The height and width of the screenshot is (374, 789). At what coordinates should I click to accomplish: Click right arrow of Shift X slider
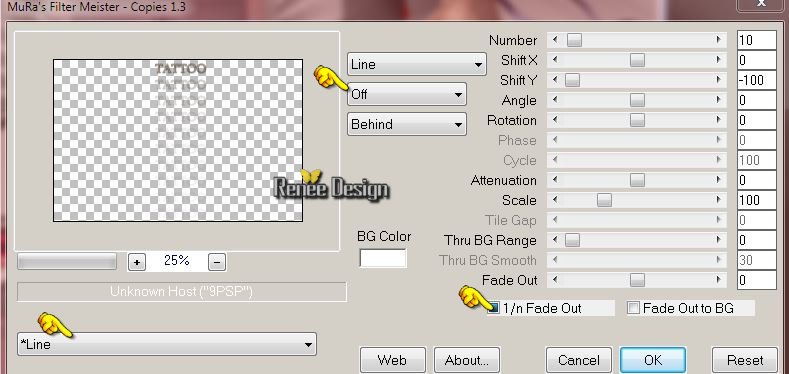(x=719, y=60)
